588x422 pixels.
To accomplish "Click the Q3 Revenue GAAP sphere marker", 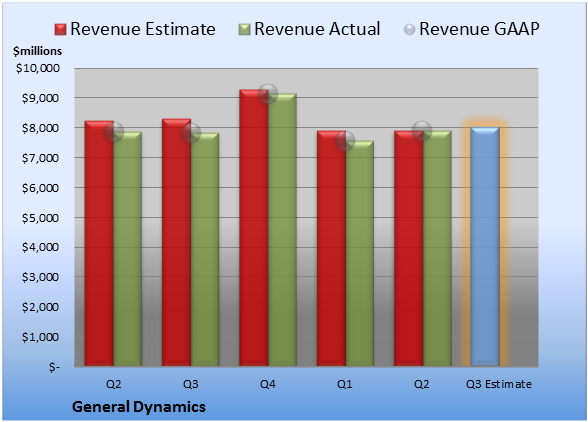I will (191, 133).
